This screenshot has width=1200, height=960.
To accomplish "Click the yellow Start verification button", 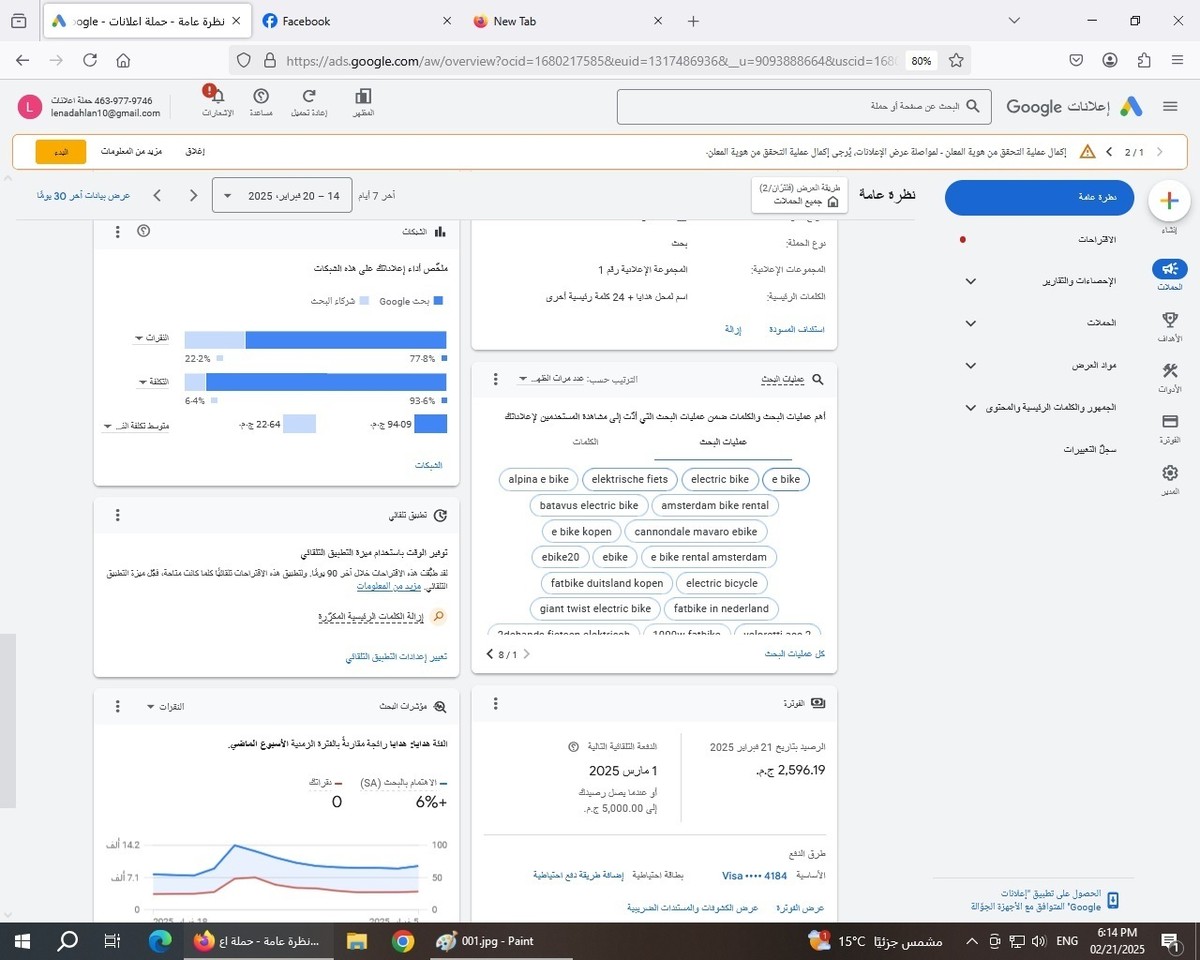I will pyautogui.click(x=60, y=152).
